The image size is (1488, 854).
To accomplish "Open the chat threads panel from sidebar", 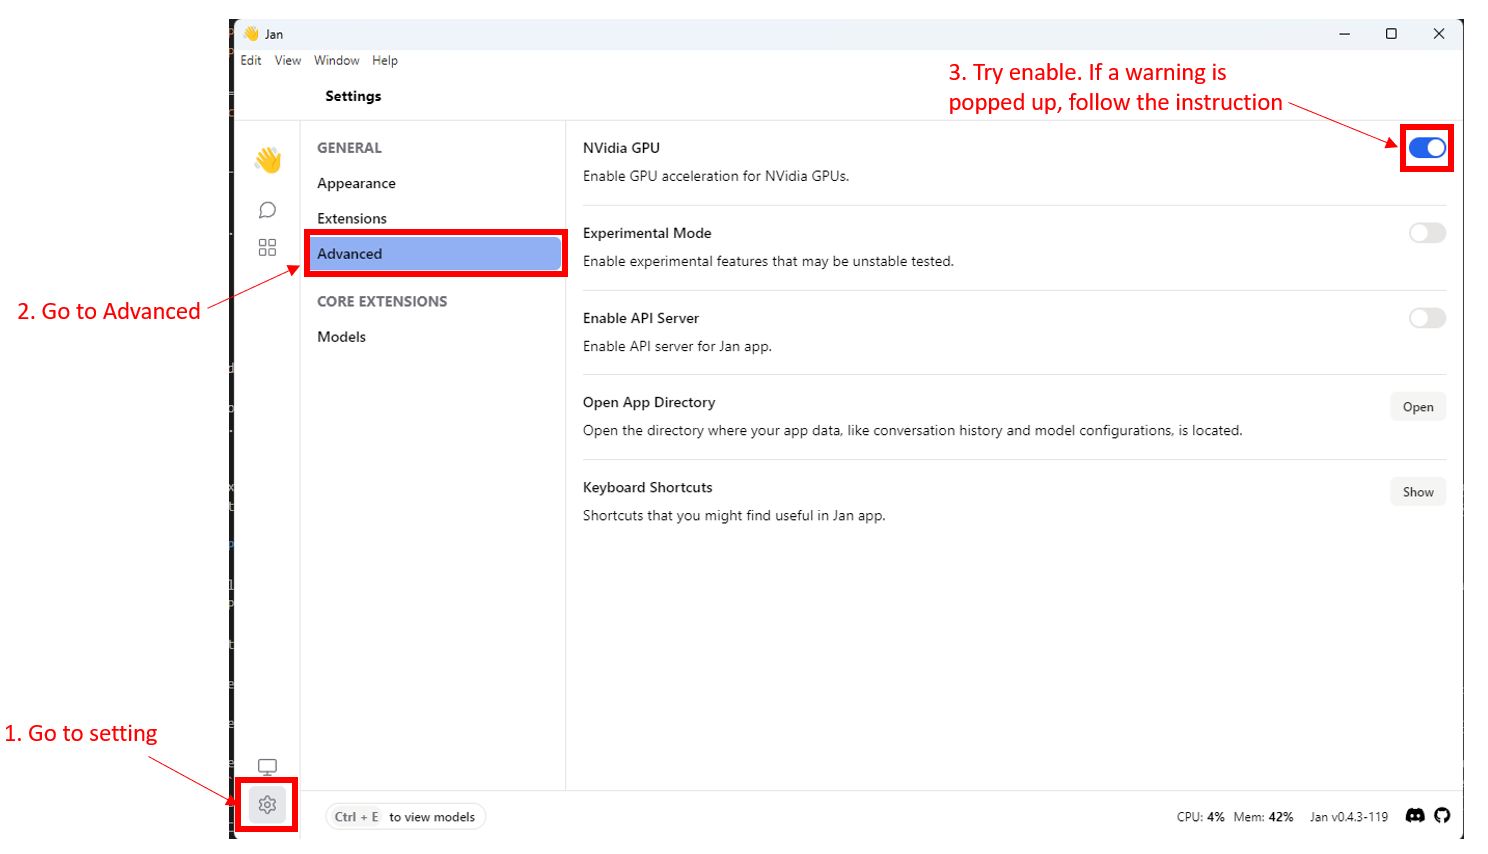I will point(267,210).
